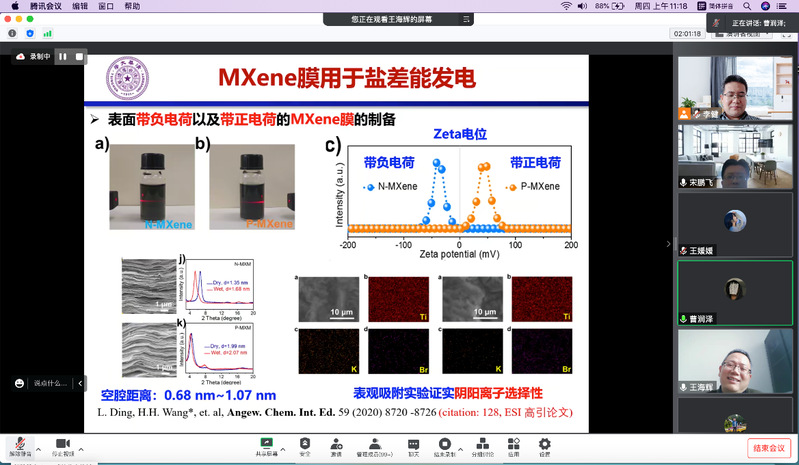Open the 应用 apps icon
This screenshot has width=799, height=465.
513,444
